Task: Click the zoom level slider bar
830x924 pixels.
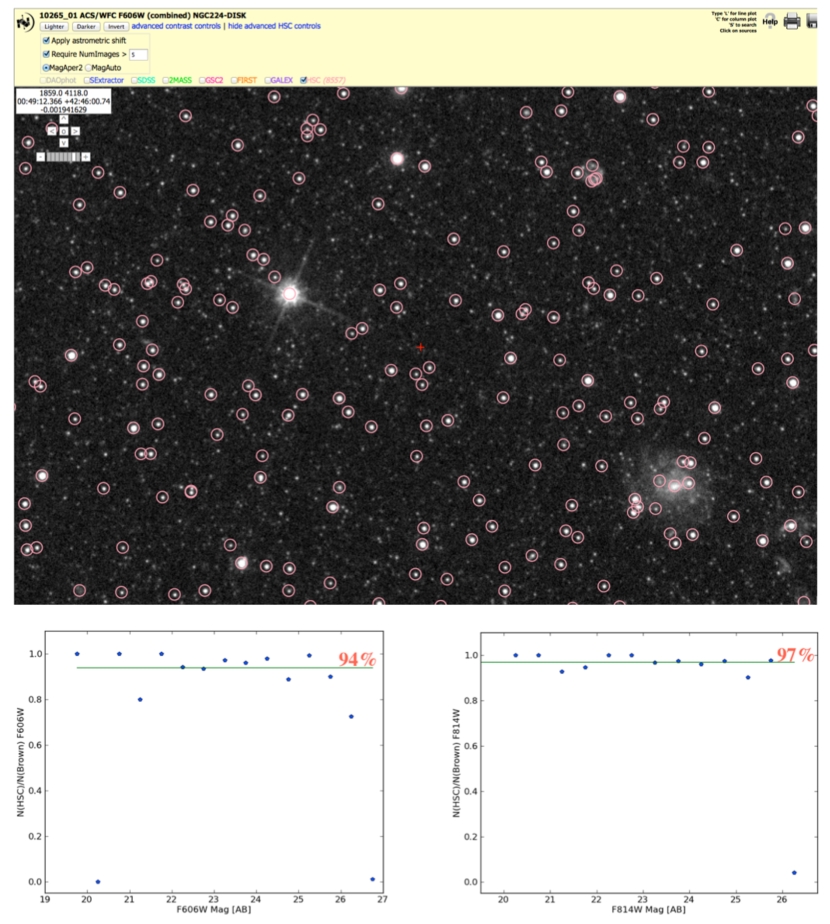Action: click(63, 156)
